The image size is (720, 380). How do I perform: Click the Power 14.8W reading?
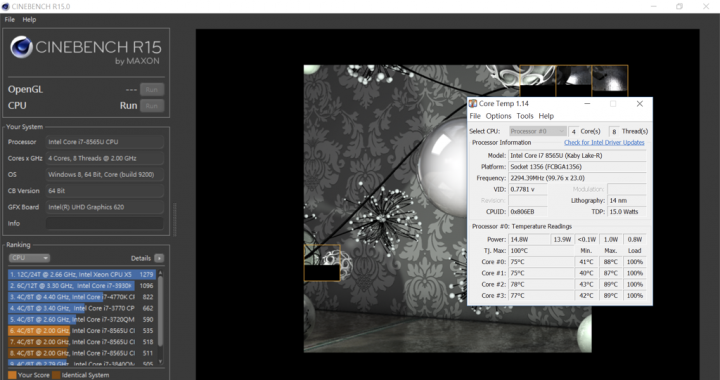[529, 240]
